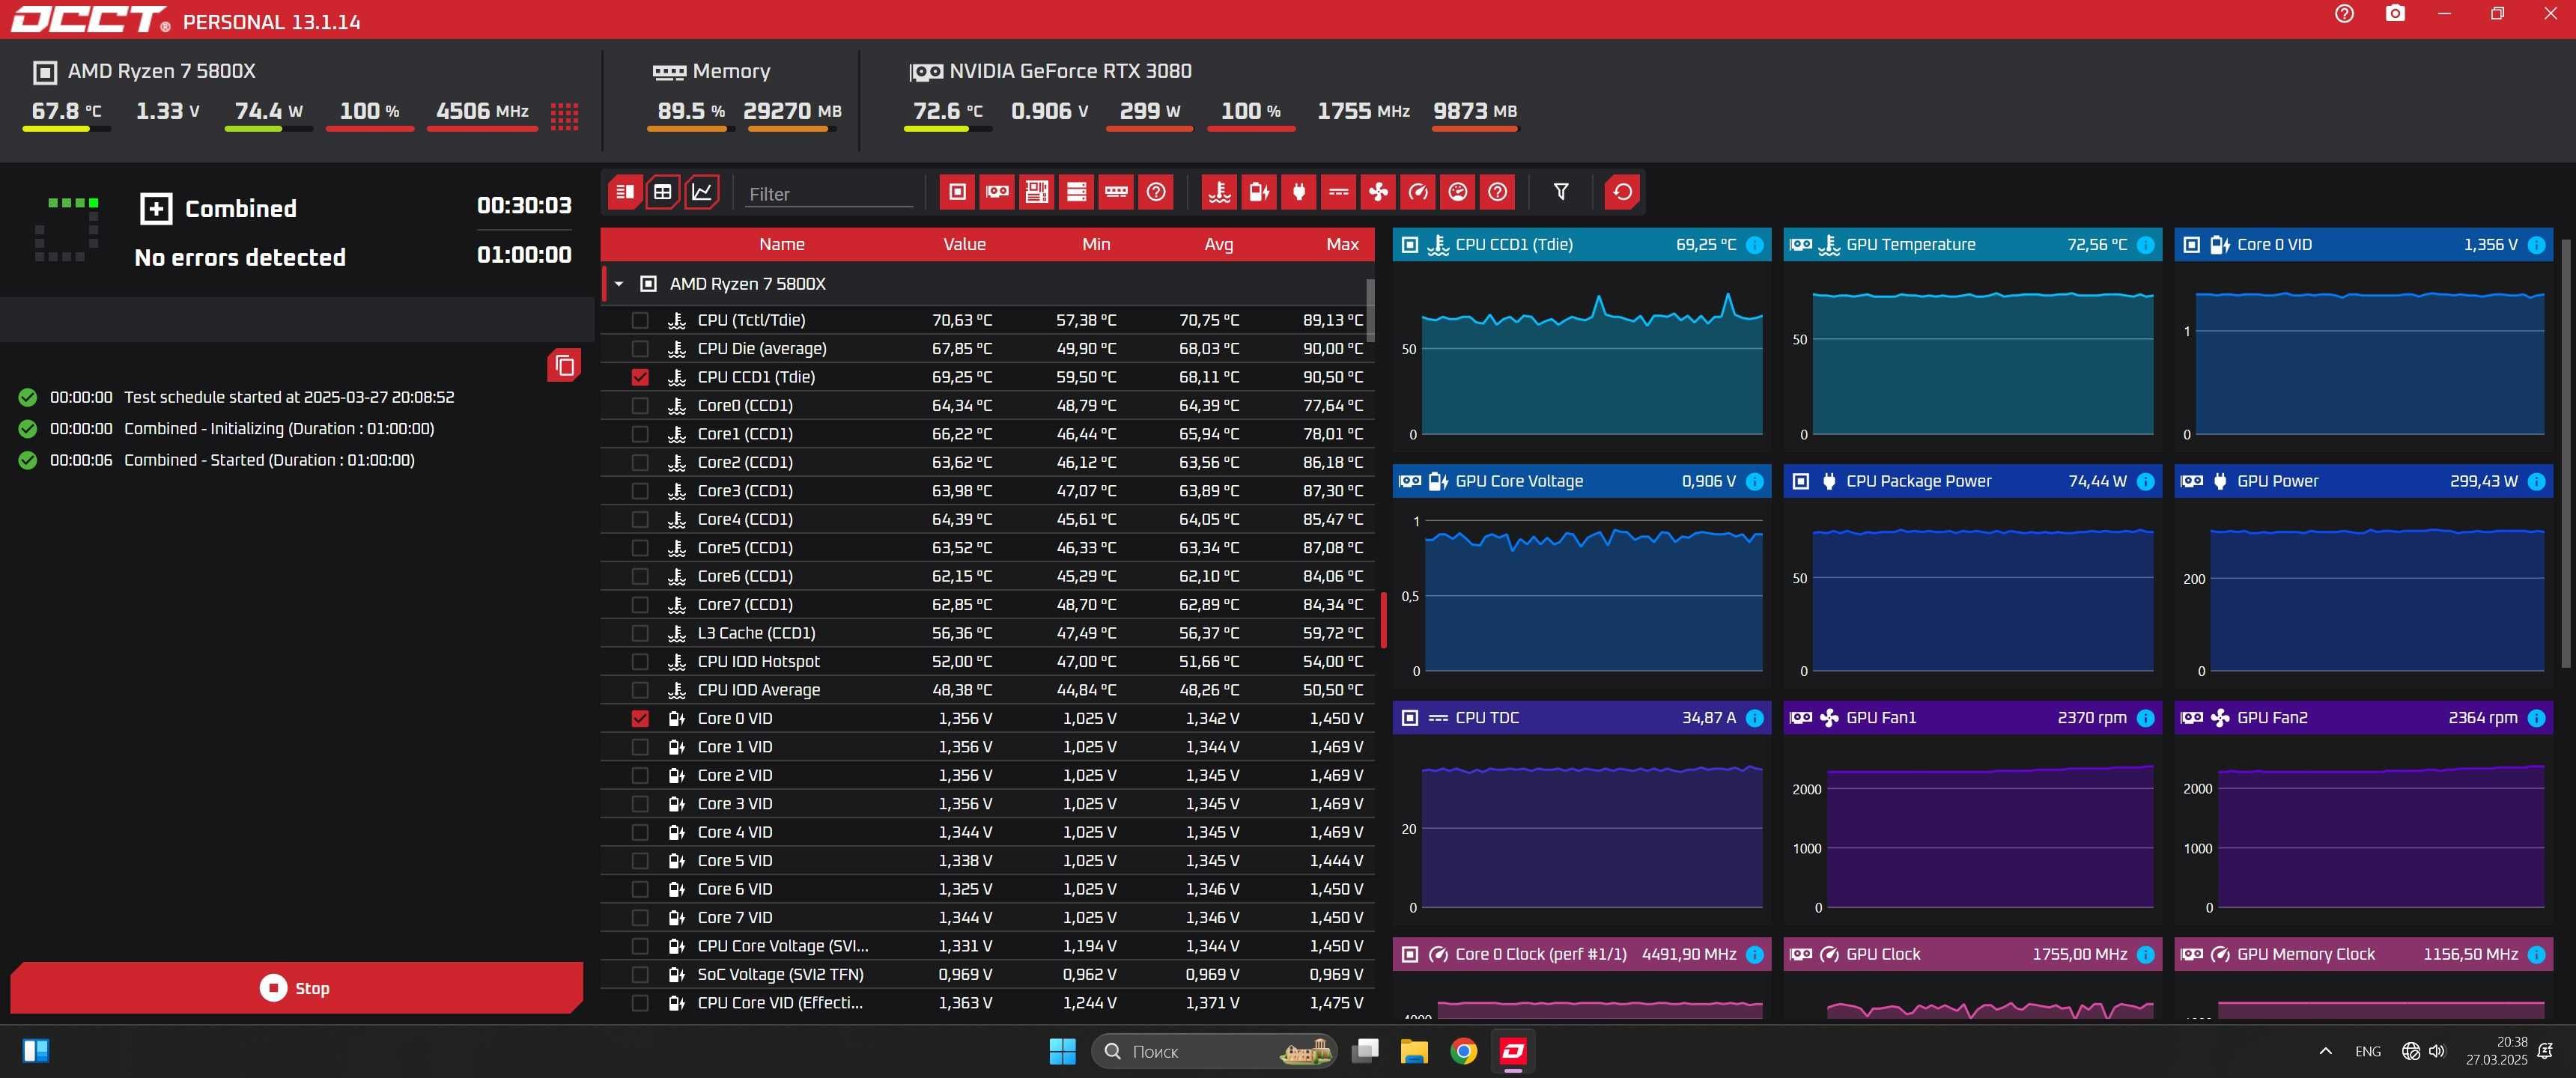Sort table by Avg column
The width and height of the screenshot is (2576, 1078).
tap(1218, 244)
